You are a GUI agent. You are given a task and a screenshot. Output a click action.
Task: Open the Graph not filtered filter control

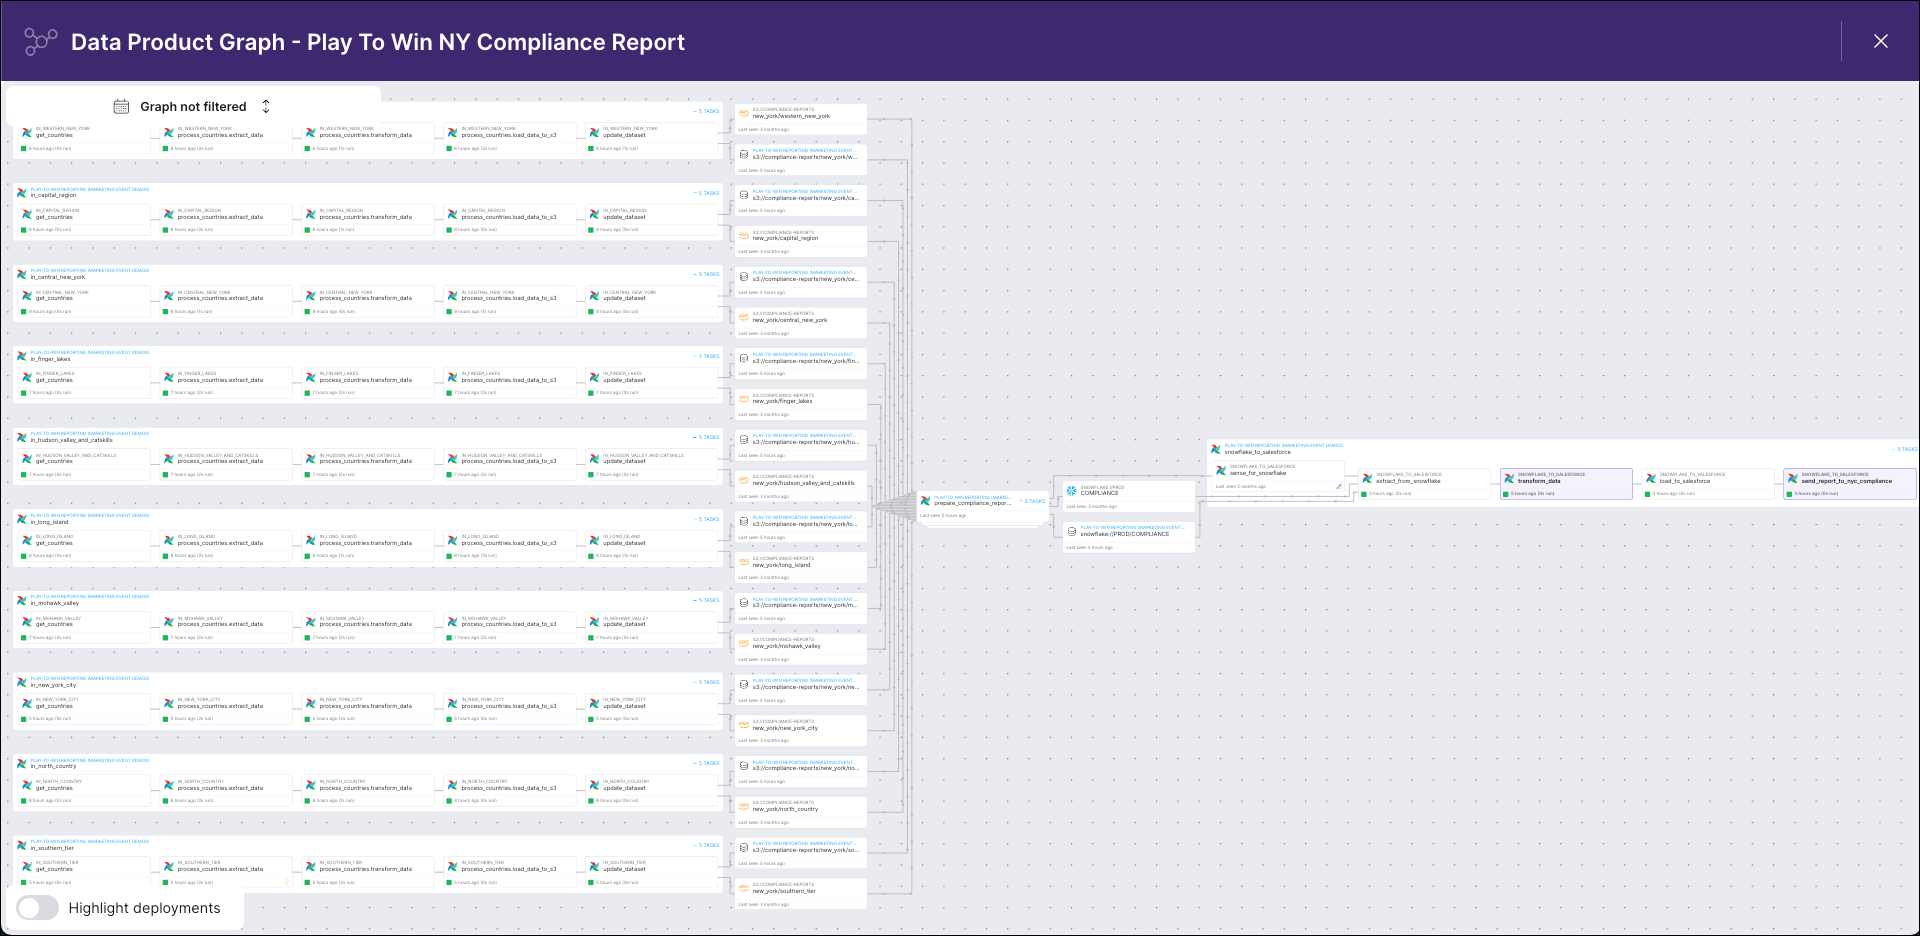193,106
